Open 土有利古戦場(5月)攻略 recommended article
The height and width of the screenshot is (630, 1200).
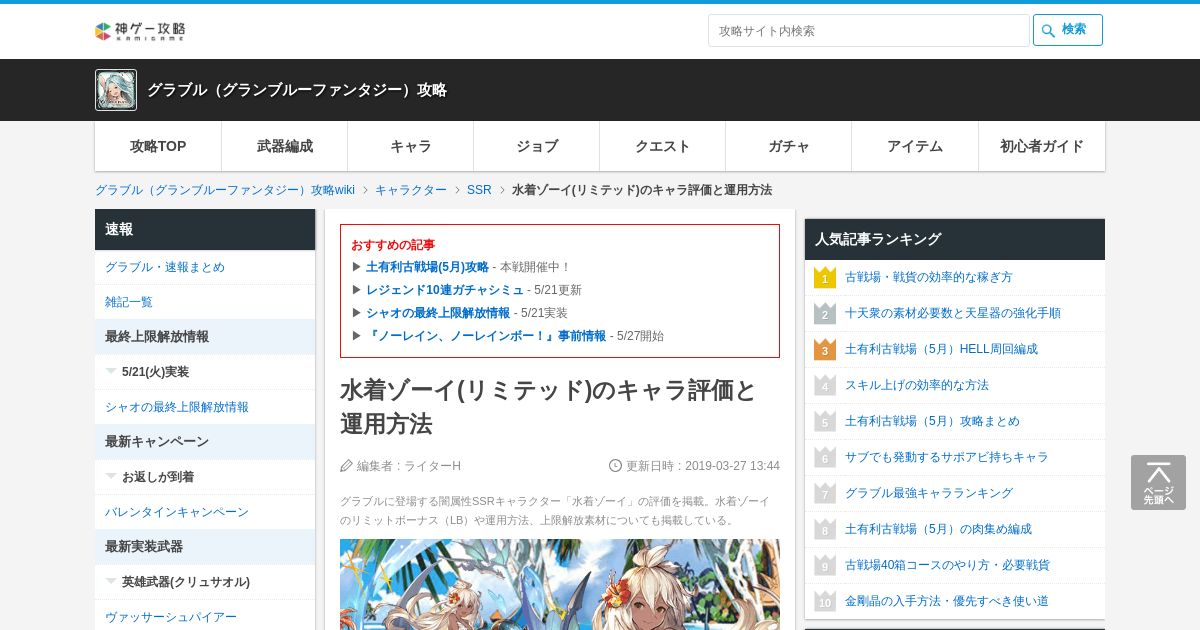[427, 267]
